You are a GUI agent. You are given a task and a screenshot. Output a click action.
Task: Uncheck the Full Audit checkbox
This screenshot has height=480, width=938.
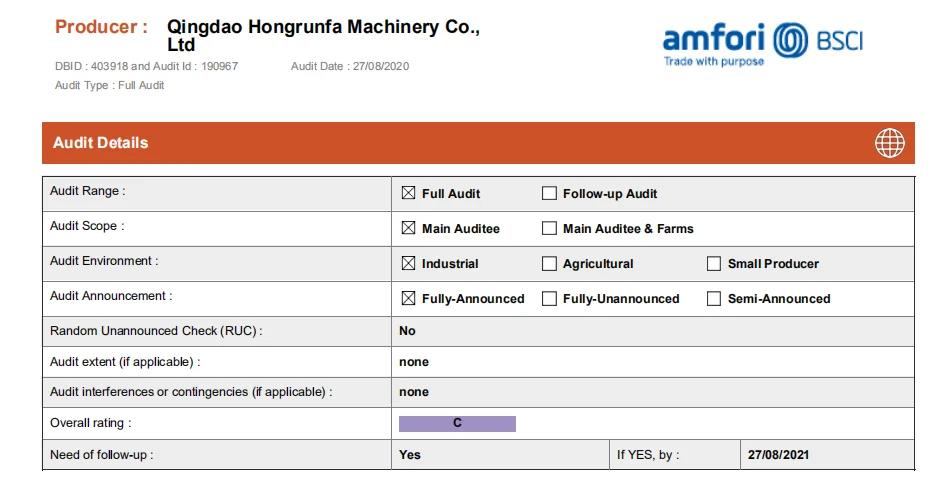tap(408, 193)
